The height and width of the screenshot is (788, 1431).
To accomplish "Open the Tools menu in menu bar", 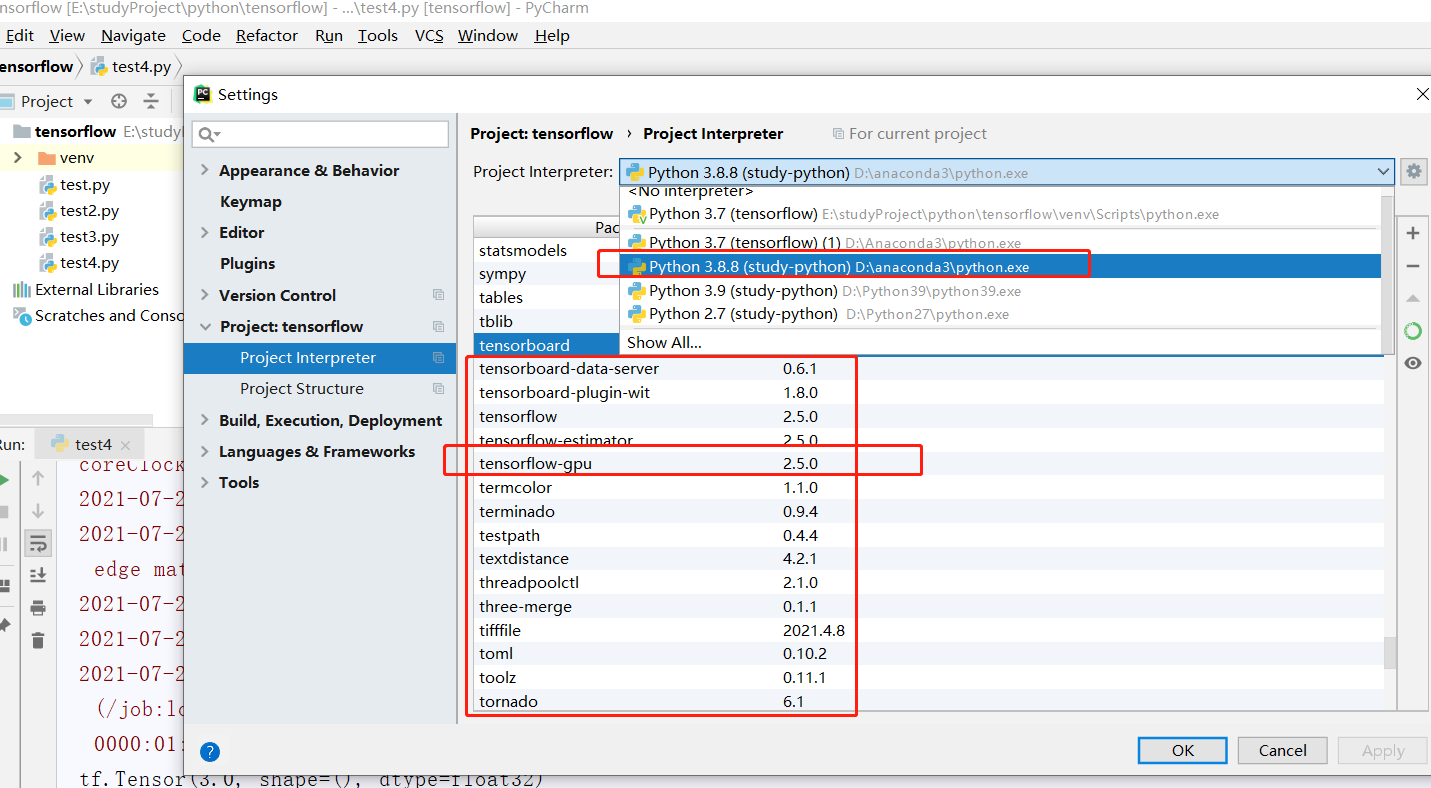I will [378, 35].
